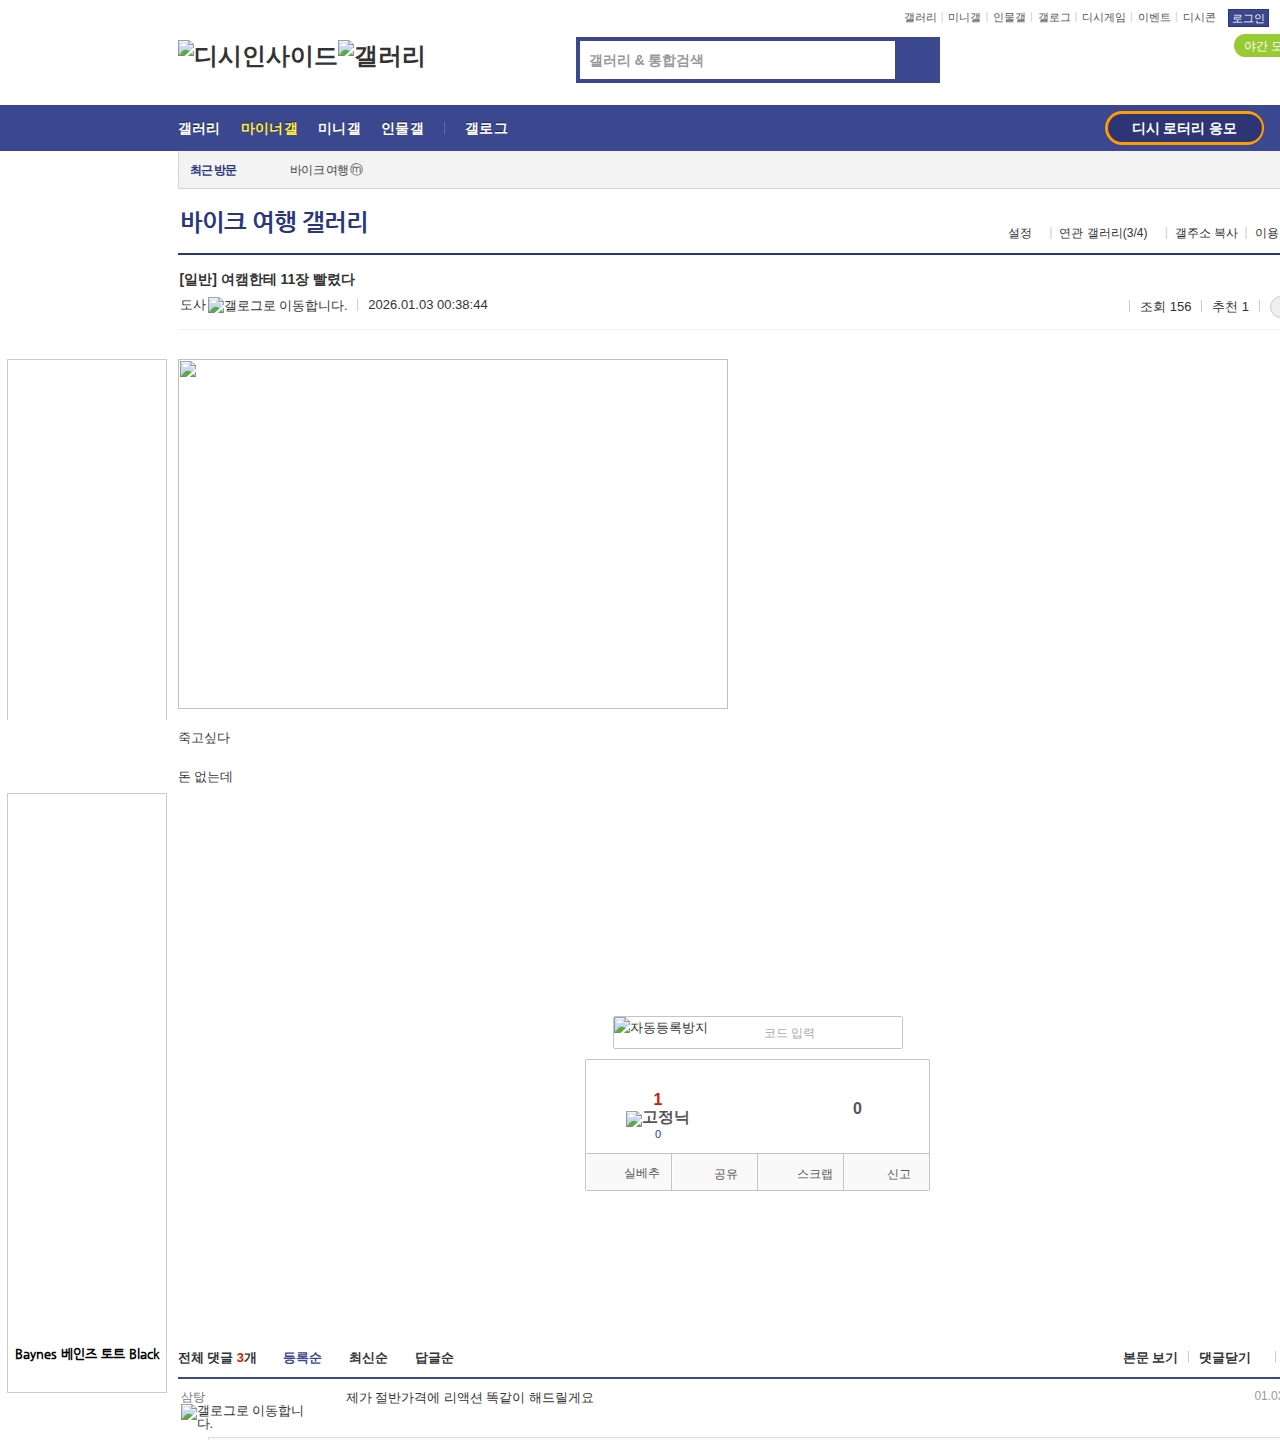Click commenter name 삼탕

coord(193,1397)
